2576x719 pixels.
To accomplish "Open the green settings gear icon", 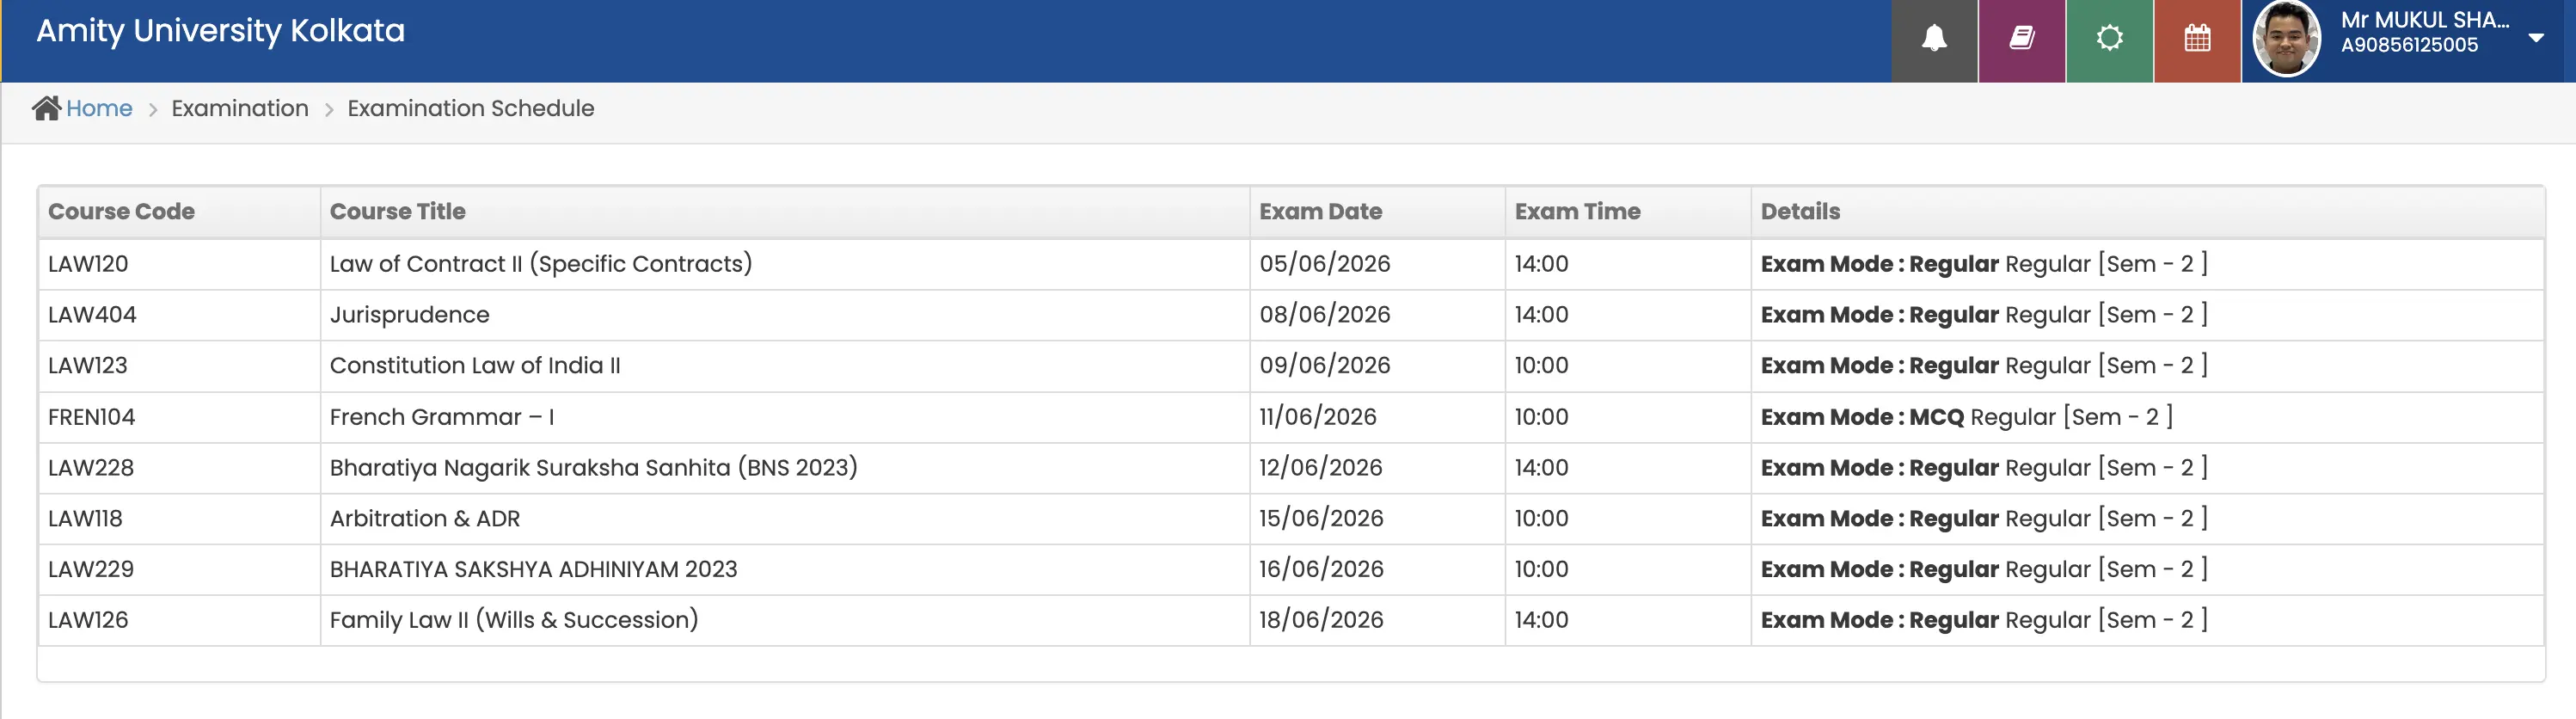I will pyautogui.click(x=2109, y=40).
